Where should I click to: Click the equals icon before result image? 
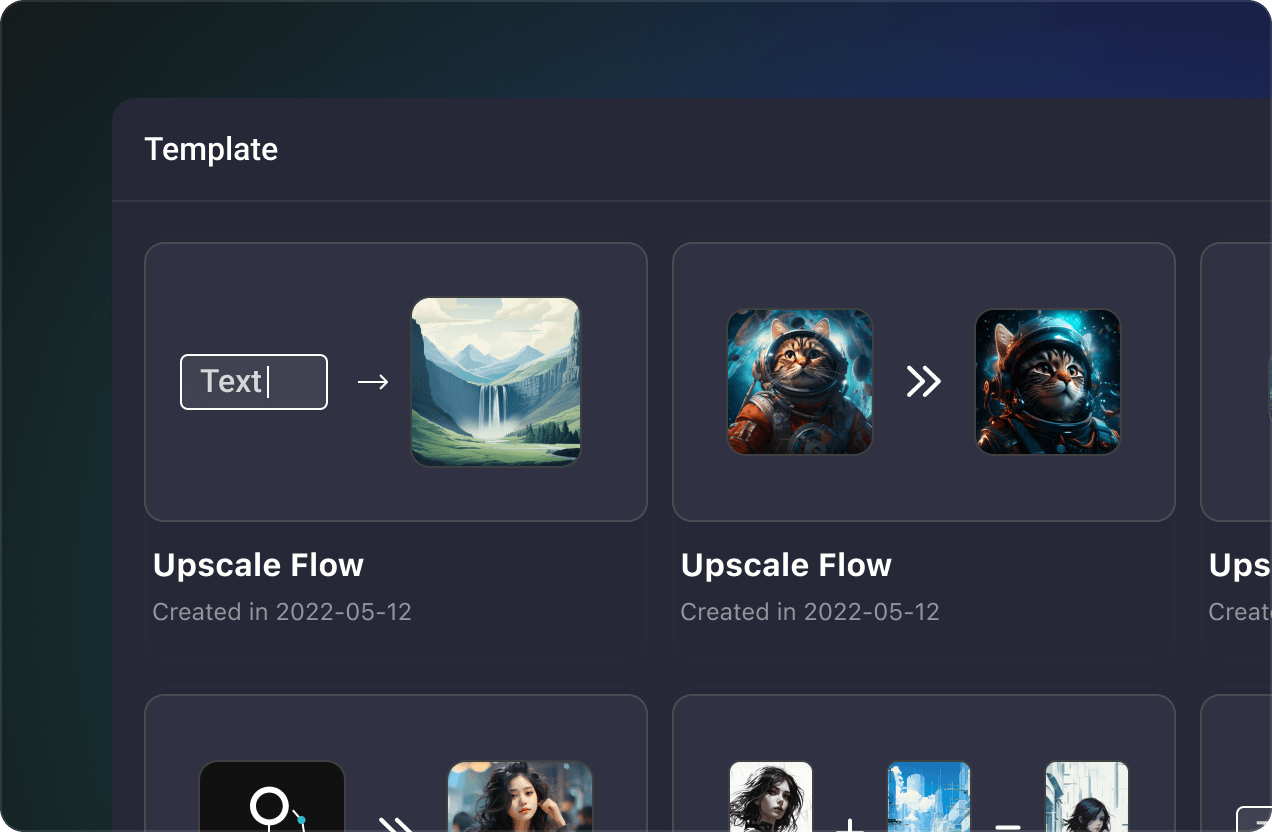1008,826
